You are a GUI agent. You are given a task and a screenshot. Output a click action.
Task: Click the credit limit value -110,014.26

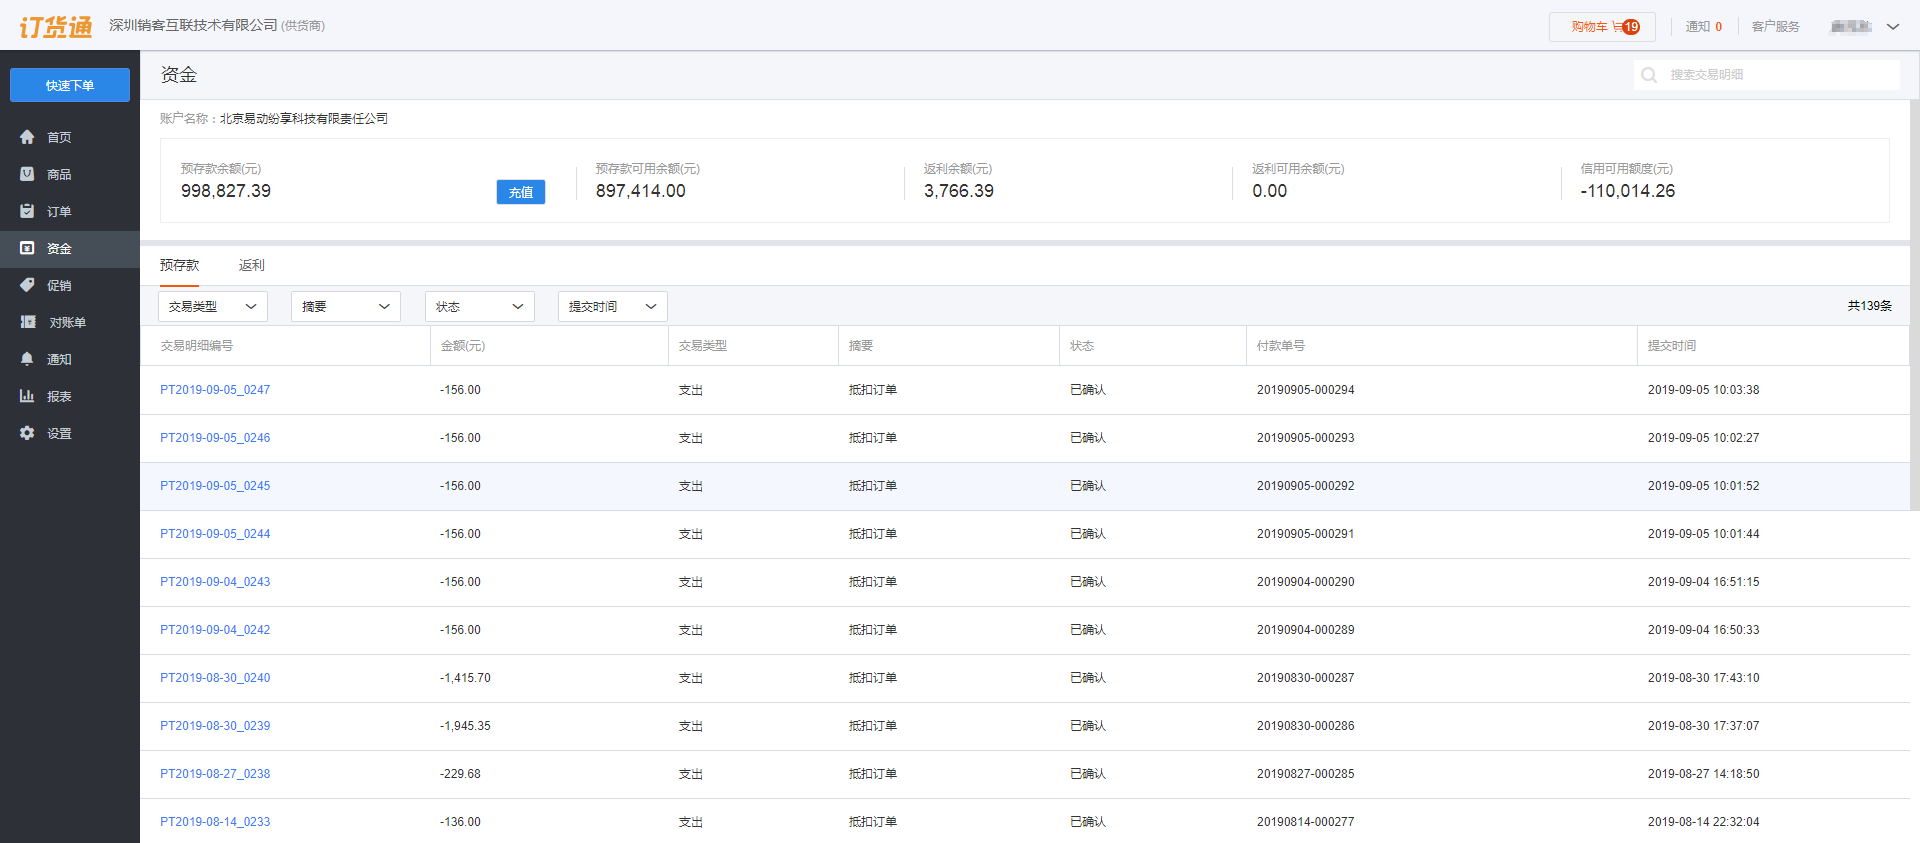pos(1628,191)
